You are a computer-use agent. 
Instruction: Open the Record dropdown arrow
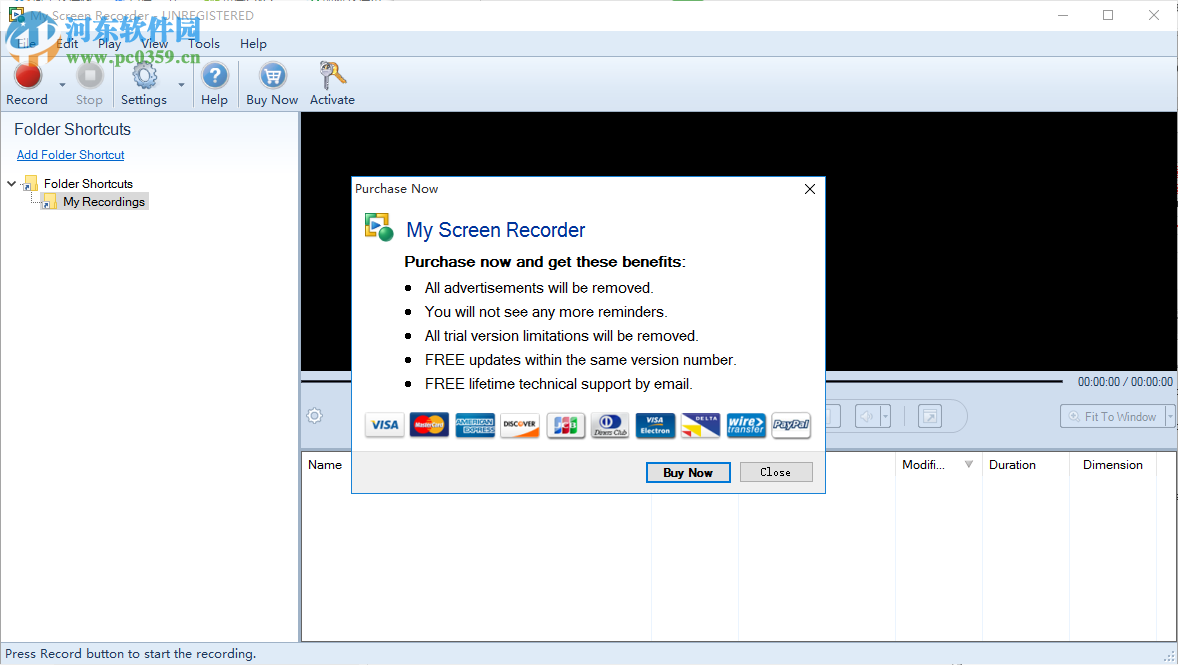tap(61, 83)
